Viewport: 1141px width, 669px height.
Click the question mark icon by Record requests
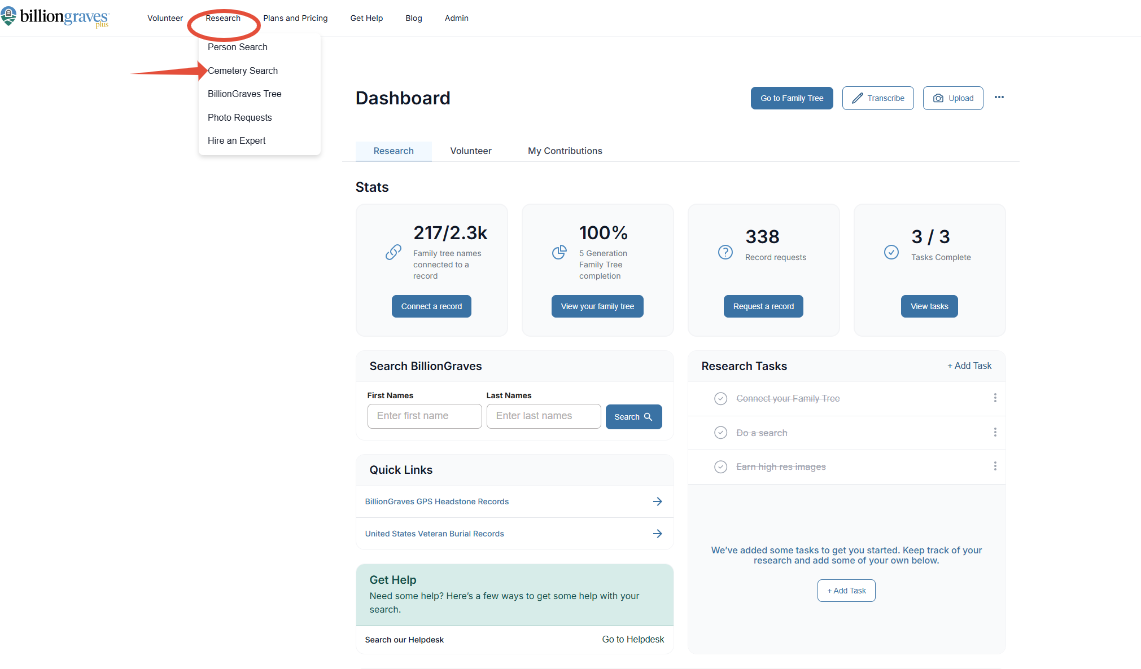[725, 252]
